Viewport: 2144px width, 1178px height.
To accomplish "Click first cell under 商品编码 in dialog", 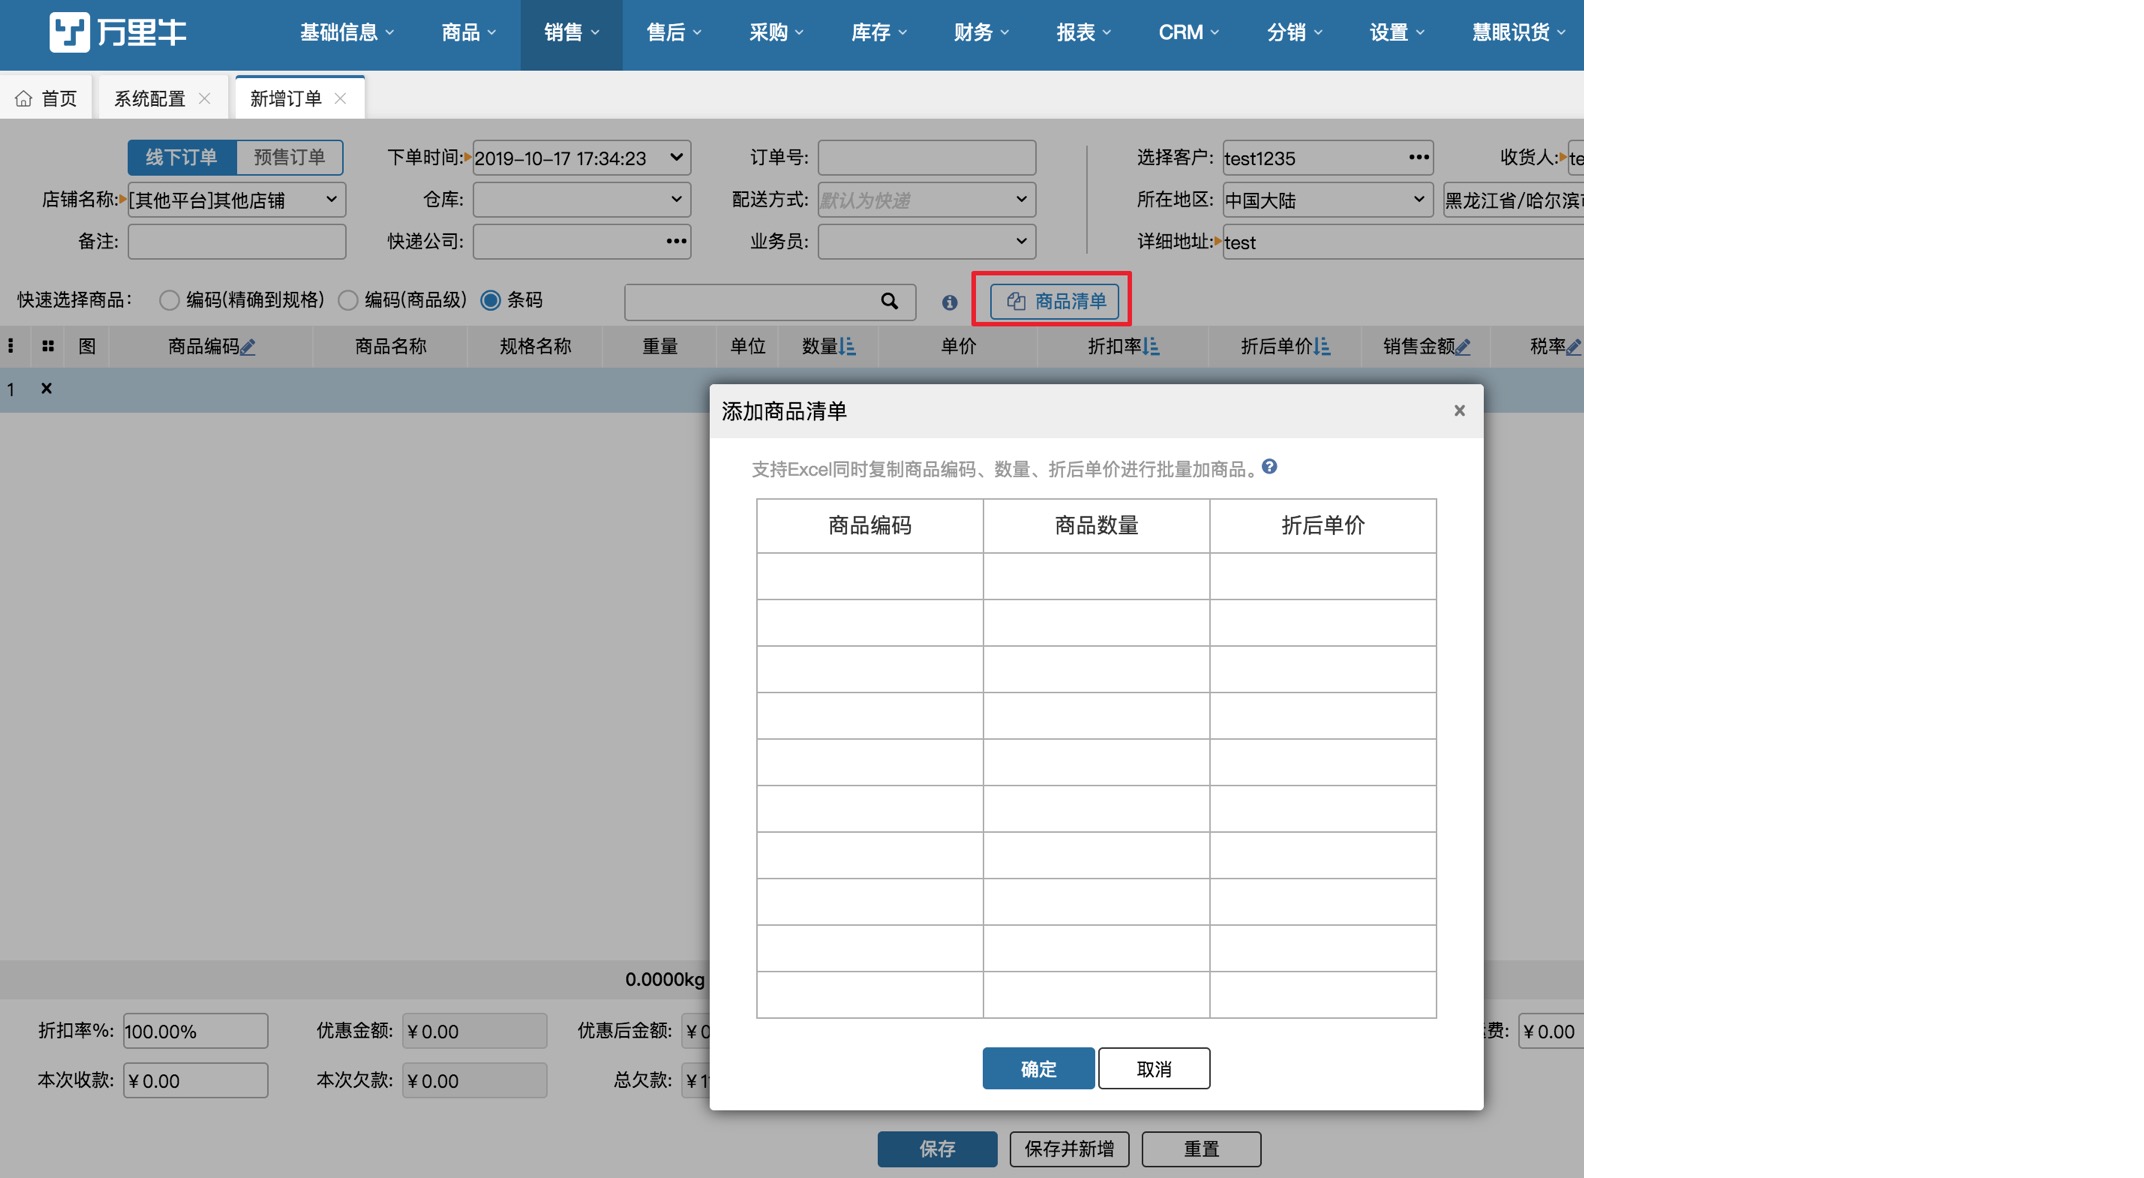I will tap(869, 576).
